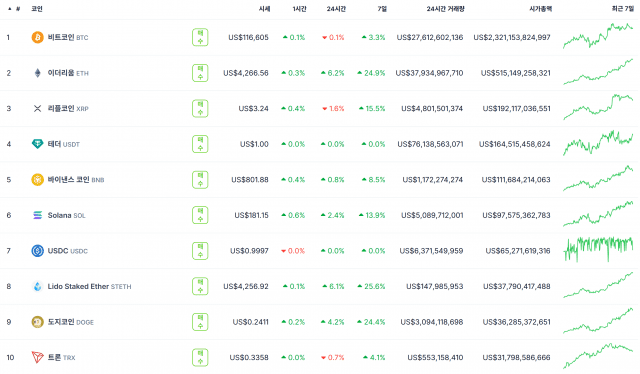Open the Lido Staked Ether STETH link
The height and width of the screenshot is (374, 640).
coord(89,287)
